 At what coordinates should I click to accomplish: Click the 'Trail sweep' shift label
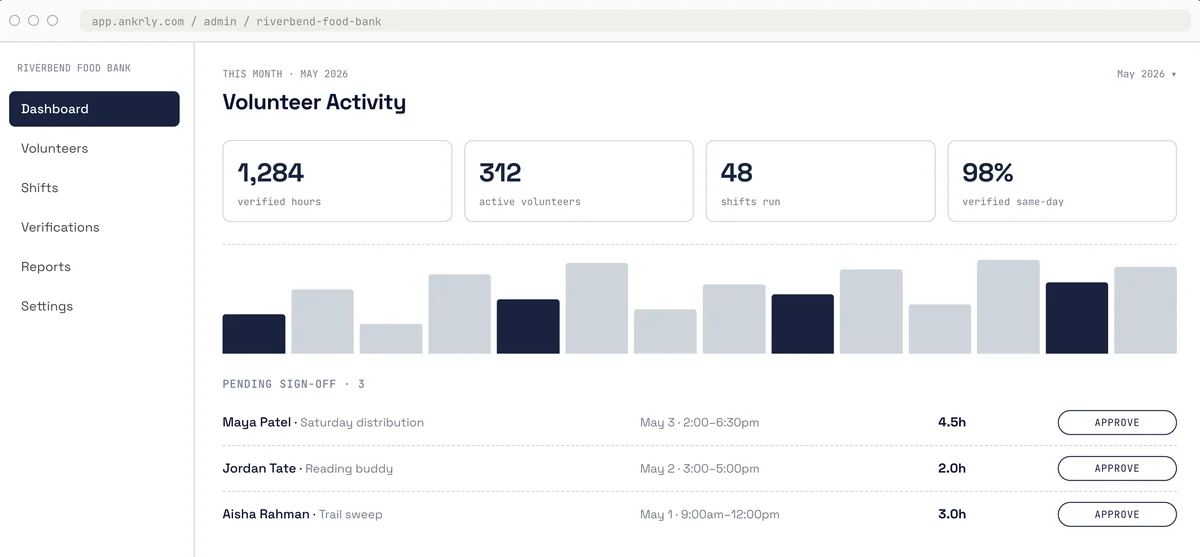click(x=351, y=515)
